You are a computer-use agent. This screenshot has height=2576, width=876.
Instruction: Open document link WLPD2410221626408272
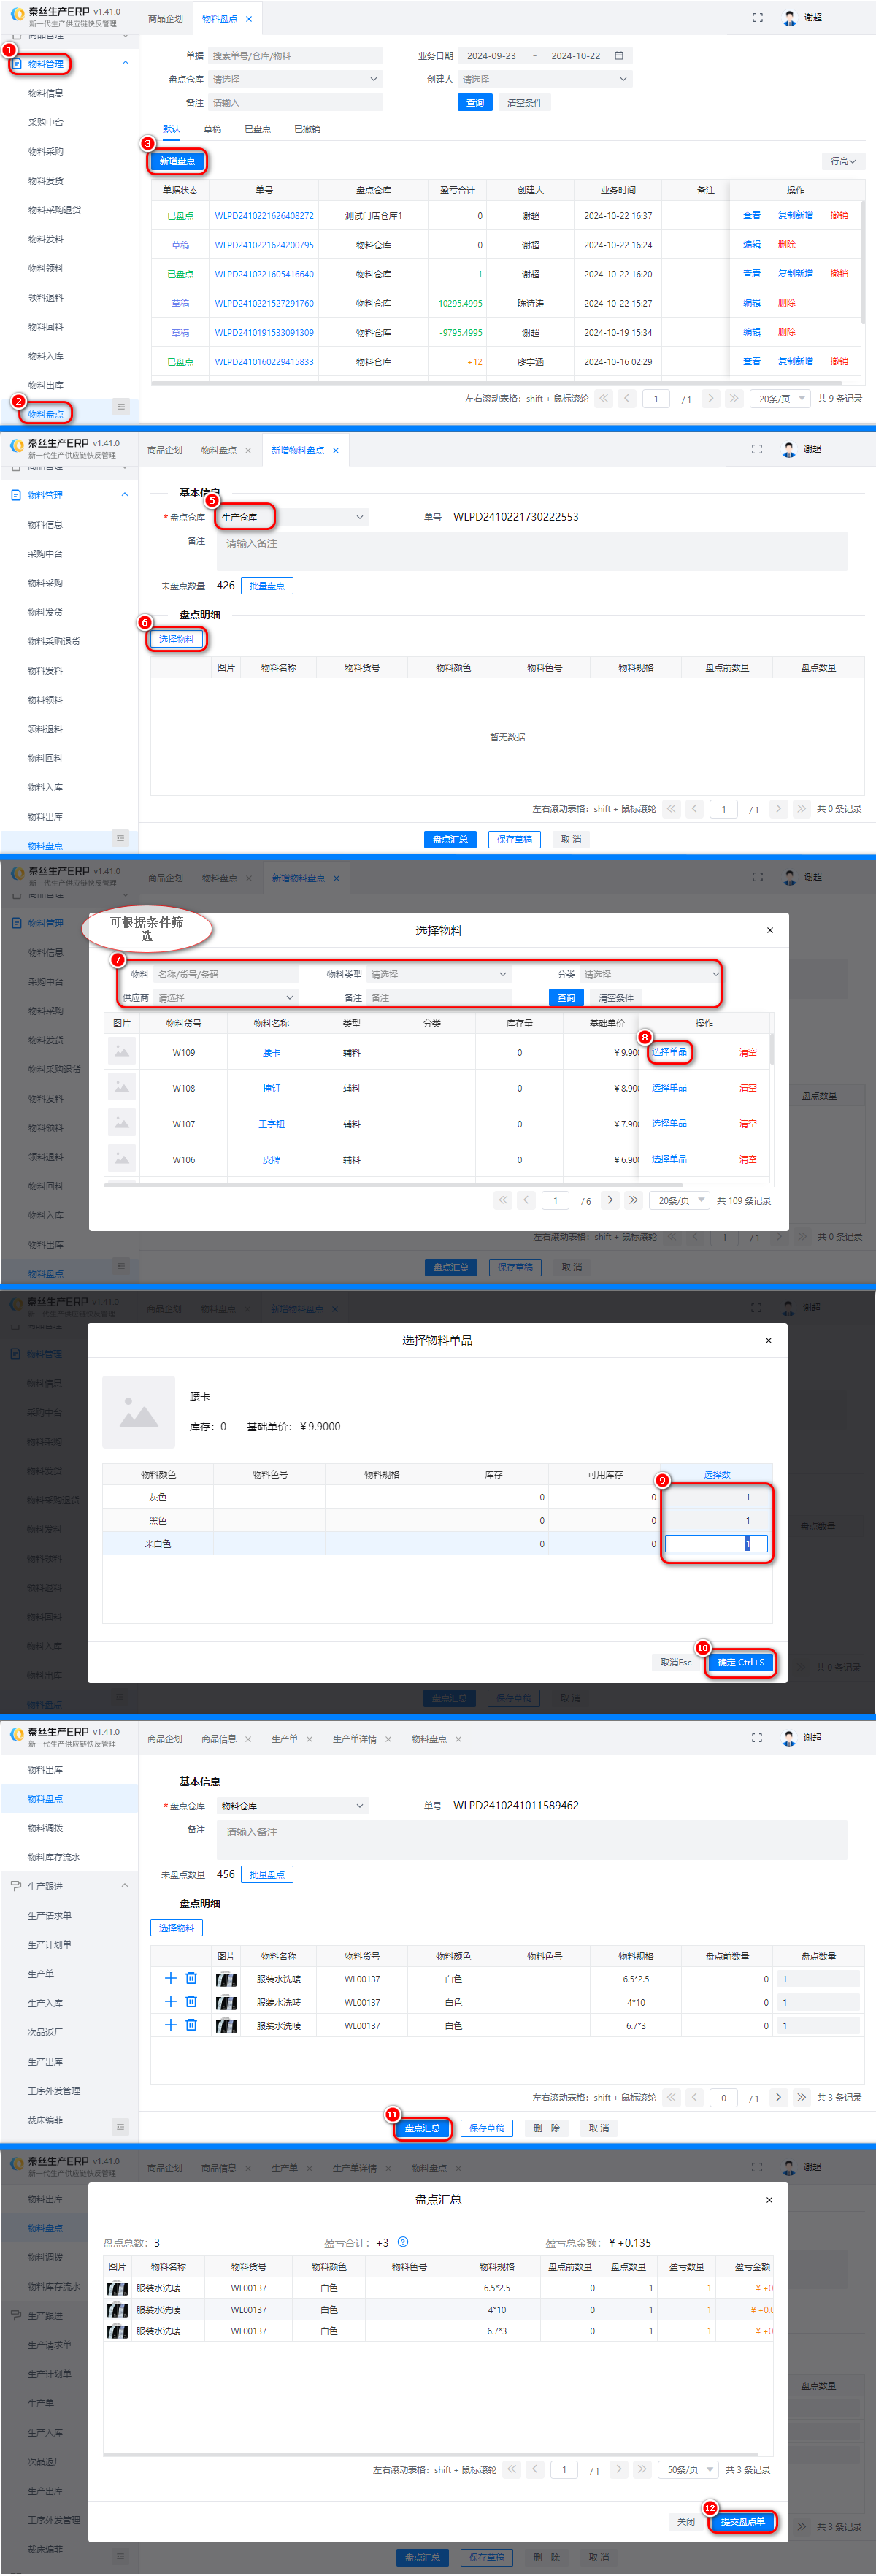[264, 216]
